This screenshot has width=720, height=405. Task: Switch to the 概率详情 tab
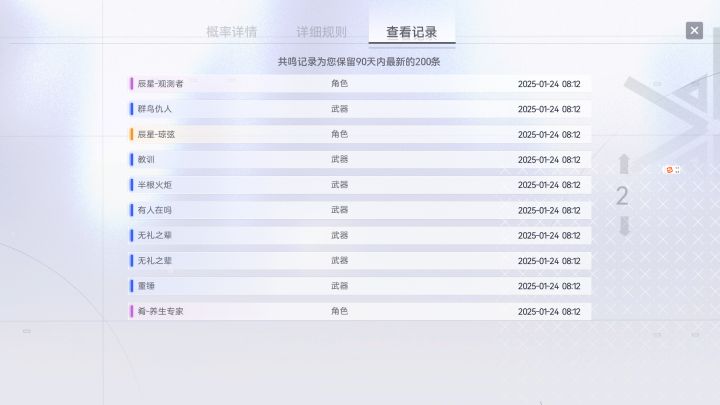coord(231,32)
